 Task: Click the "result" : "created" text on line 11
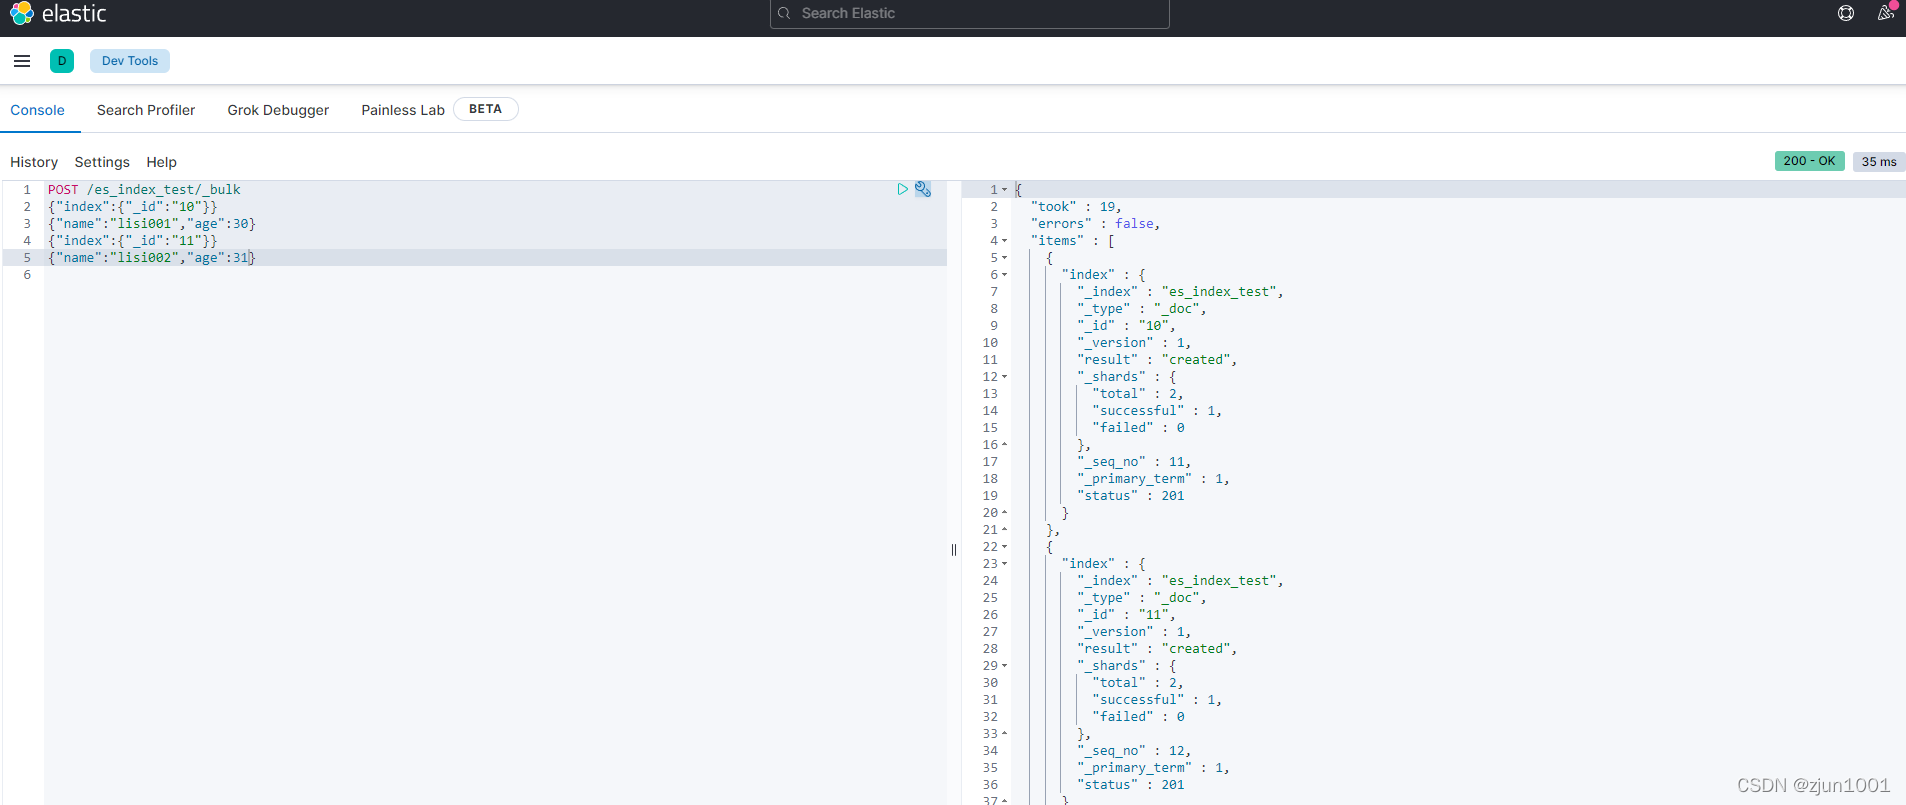click(x=1157, y=360)
